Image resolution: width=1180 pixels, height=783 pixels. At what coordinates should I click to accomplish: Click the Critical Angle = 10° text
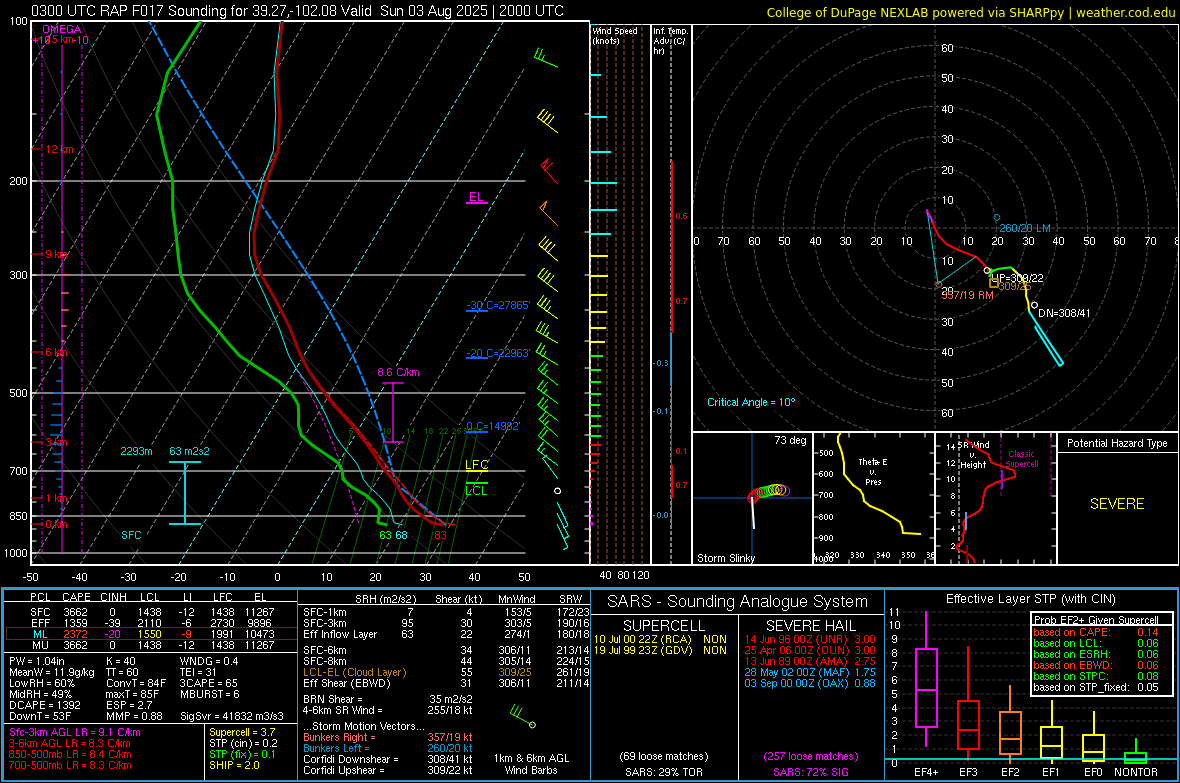(x=750, y=402)
